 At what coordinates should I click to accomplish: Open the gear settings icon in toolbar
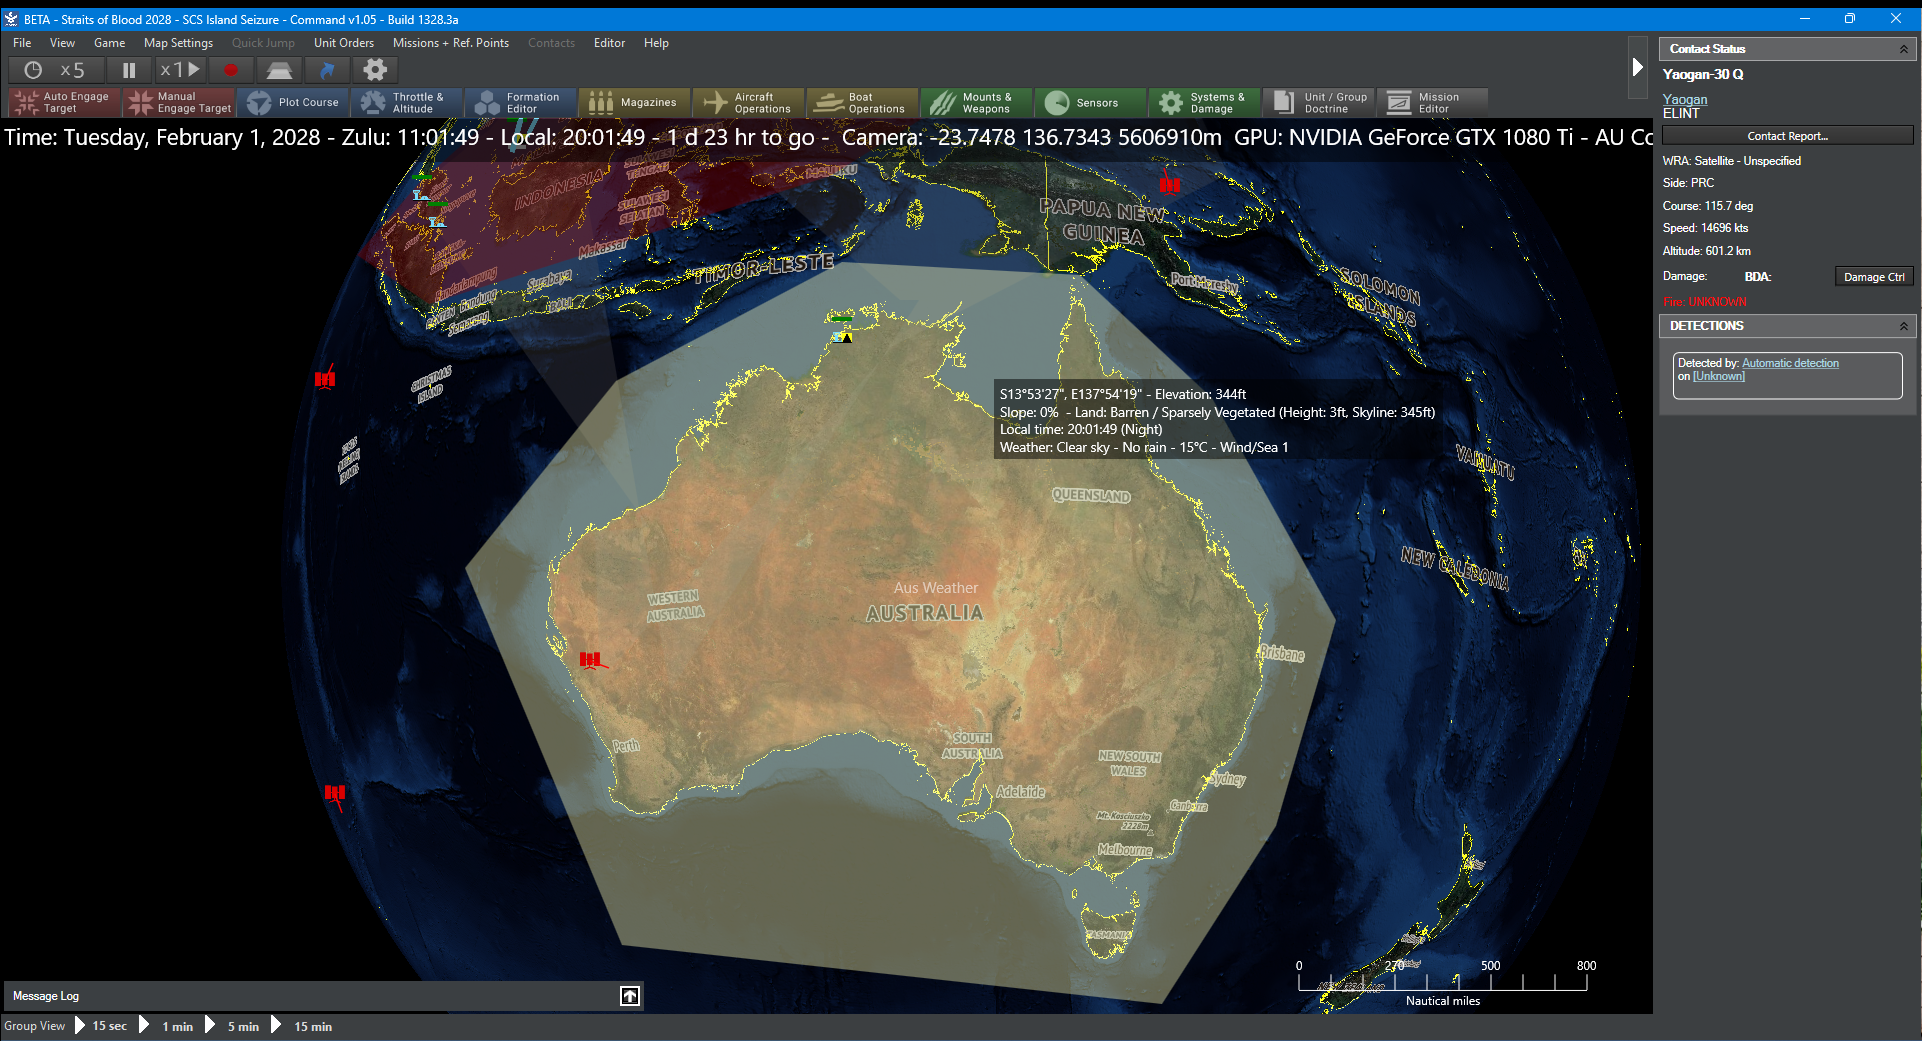[x=375, y=70]
